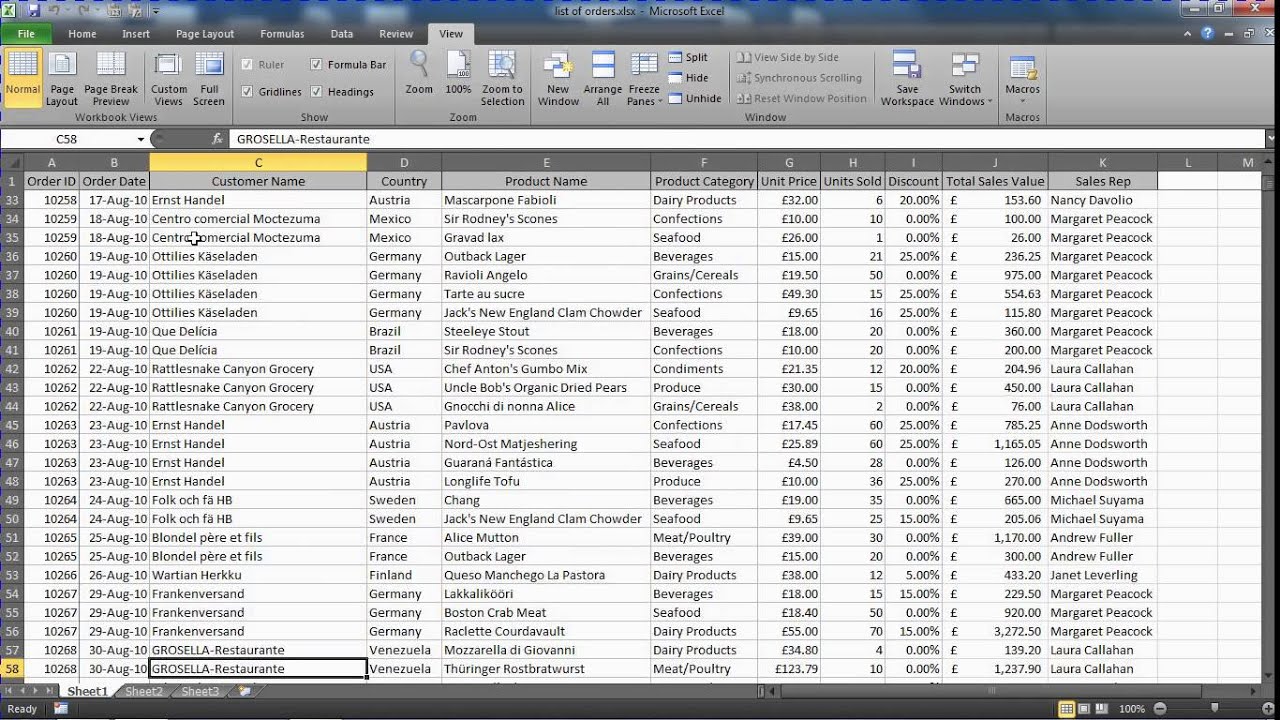Switch to Full Screen view
The height and width of the screenshot is (720, 1280).
click(209, 78)
